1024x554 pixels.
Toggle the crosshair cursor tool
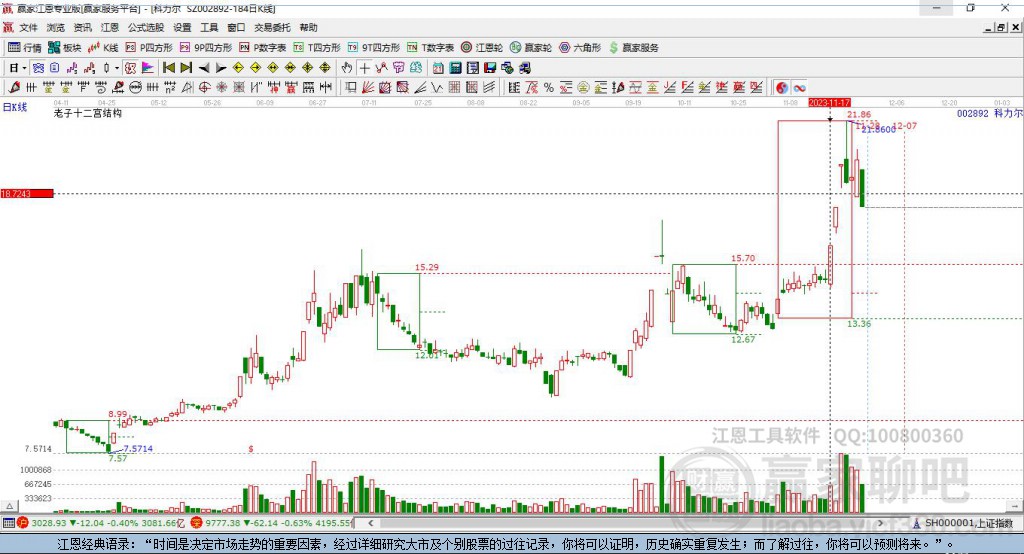(364, 68)
